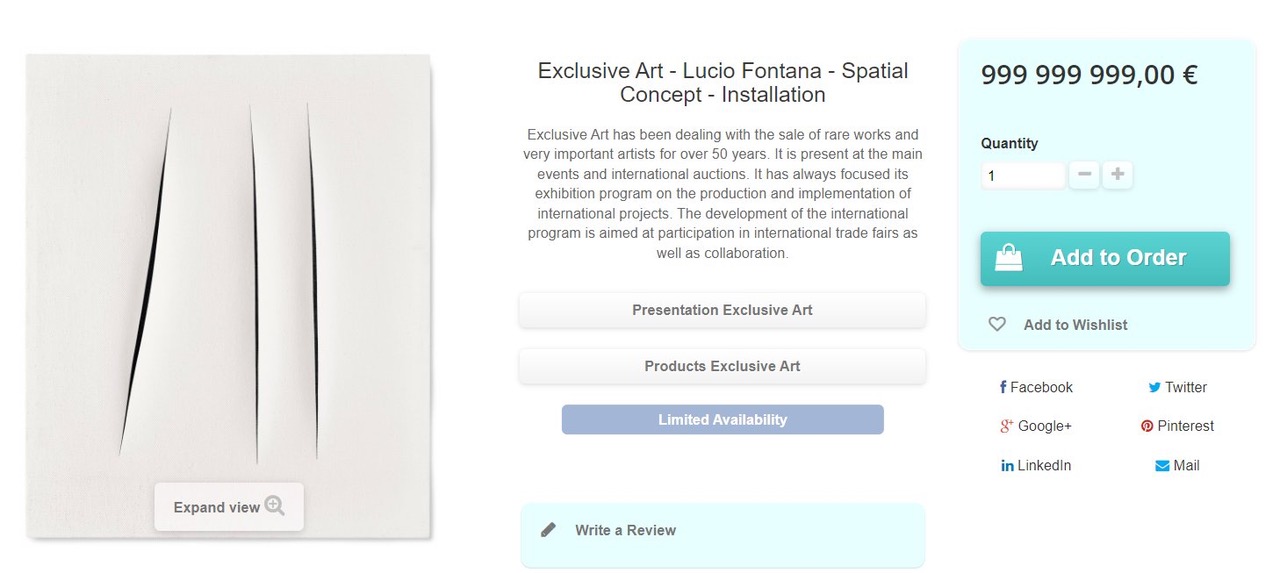The image size is (1280, 573).
Task: Click the magnifier icon in Expand view
Action: click(275, 506)
